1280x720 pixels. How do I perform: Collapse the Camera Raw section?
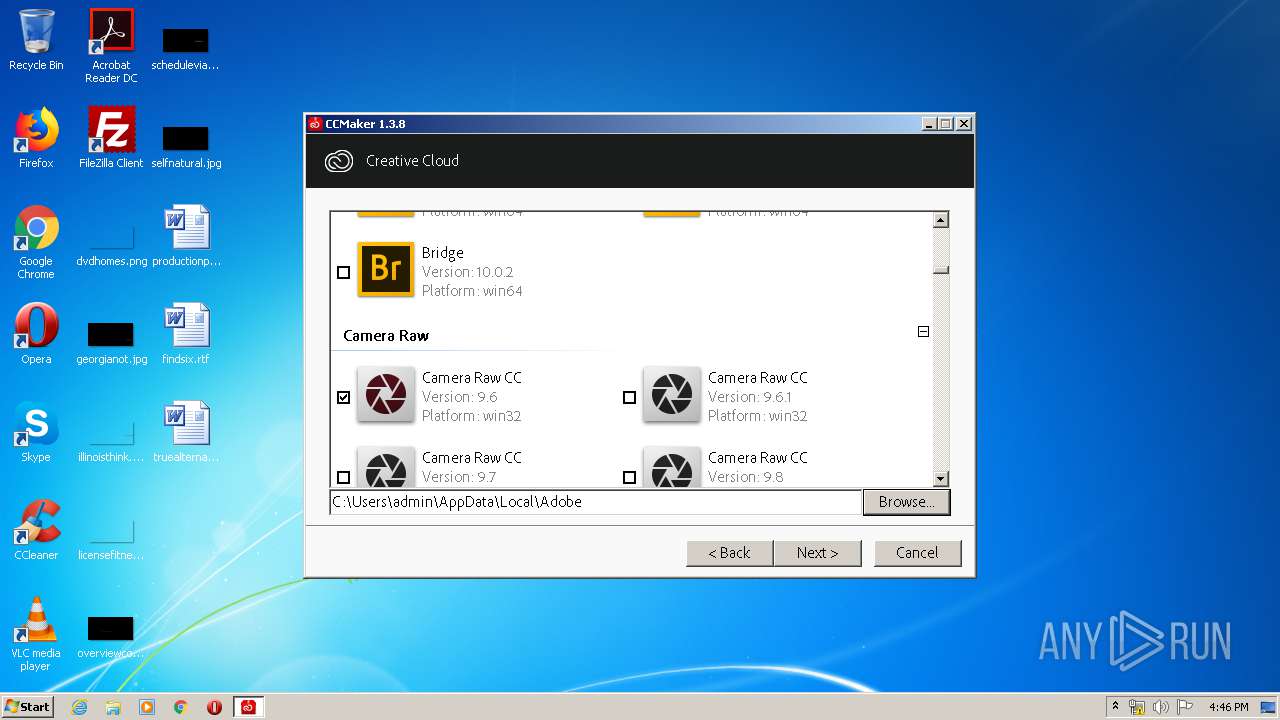tap(923, 331)
